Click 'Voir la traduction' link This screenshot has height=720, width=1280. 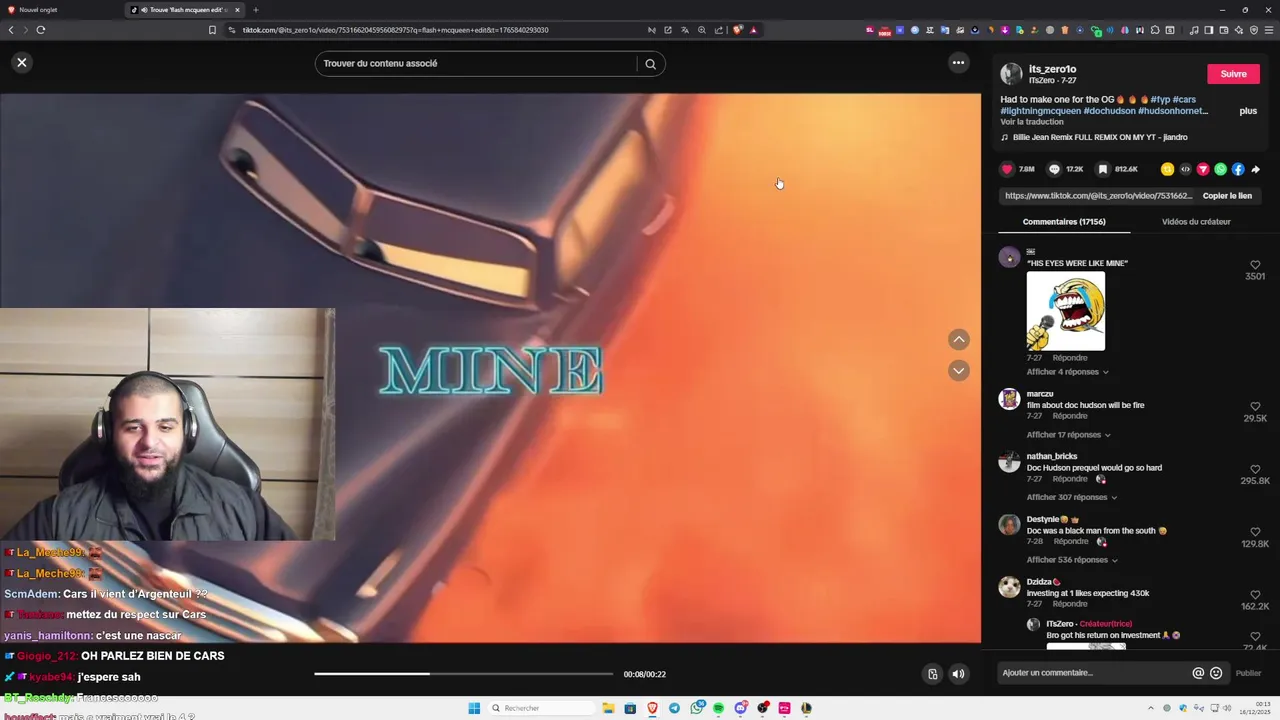[x=1033, y=122]
